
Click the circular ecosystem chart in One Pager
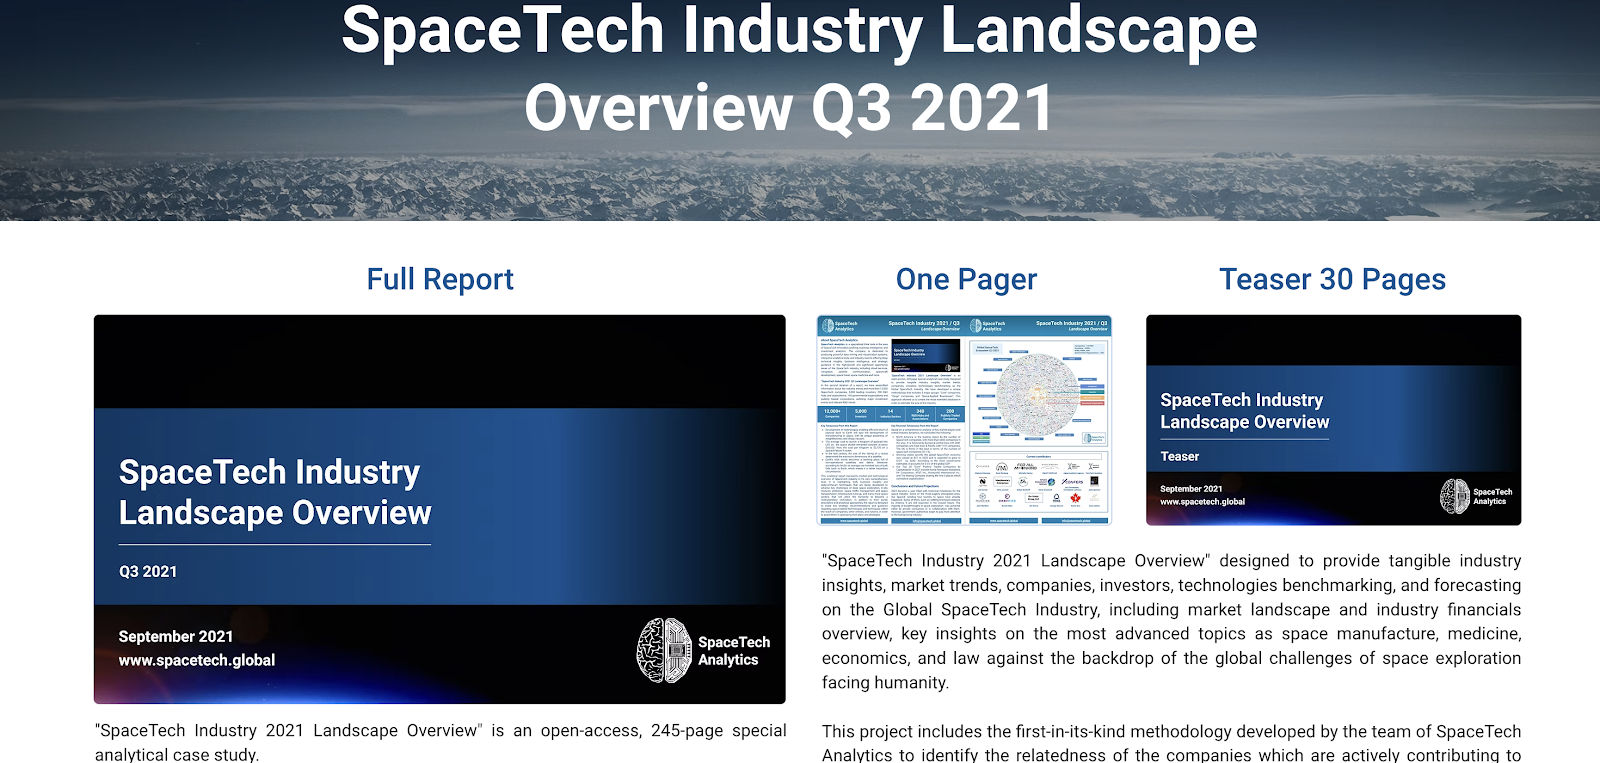coord(1037,395)
